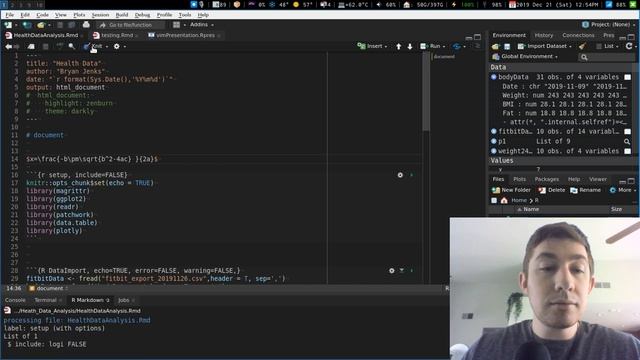Open the vimPresentation.Rpres editor tab
Image resolution: width=640 pixels, height=360 pixels.
point(185,36)
